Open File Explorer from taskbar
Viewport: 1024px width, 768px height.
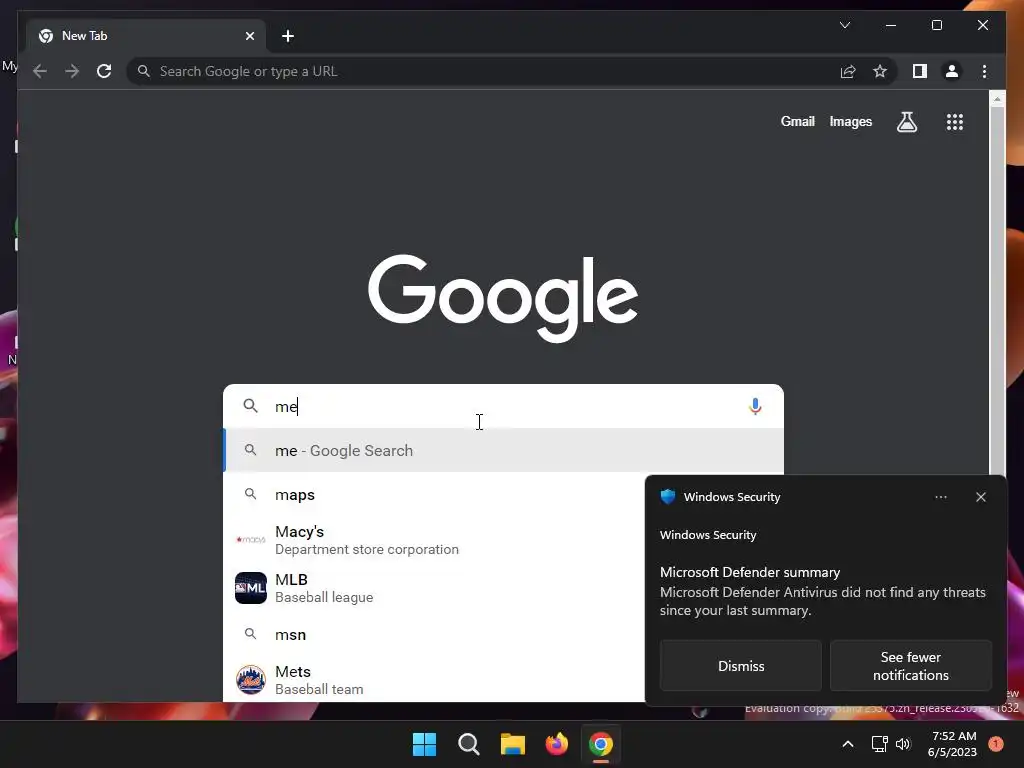[x=513, y=744]
